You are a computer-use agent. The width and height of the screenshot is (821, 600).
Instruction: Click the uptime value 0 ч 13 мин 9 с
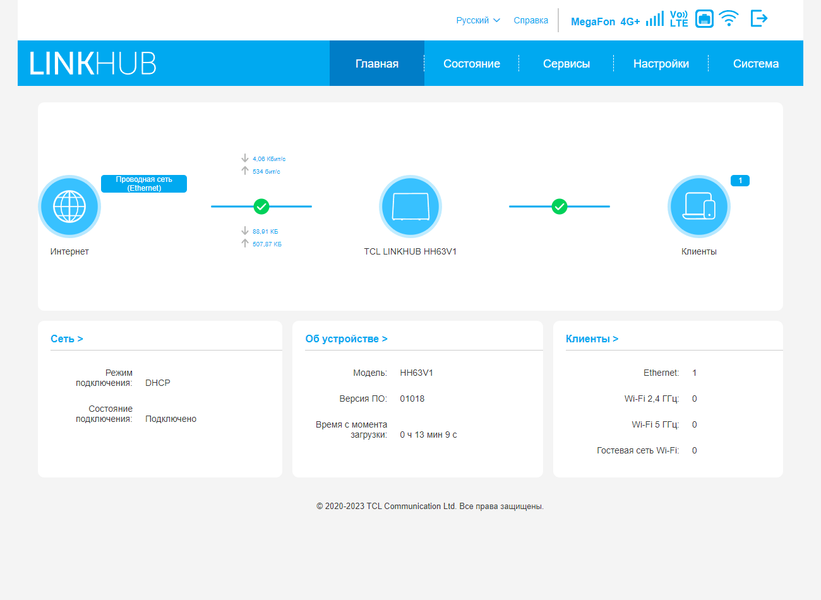point(428,435)
